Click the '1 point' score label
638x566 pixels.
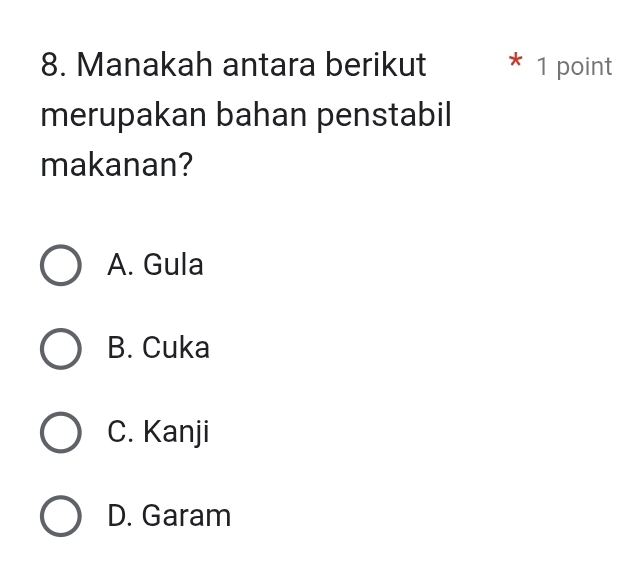coord(573,67)
